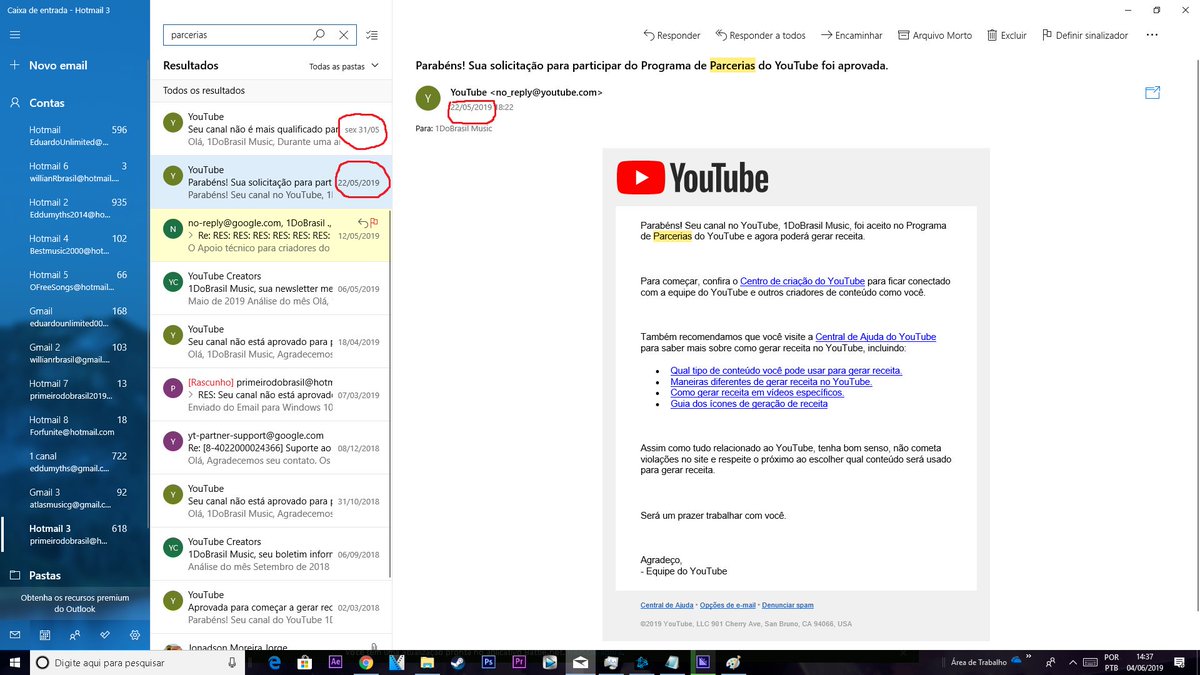1200x675 pixels.
Task: Select the 1 canal account
Action: click(x=75, y=462)
